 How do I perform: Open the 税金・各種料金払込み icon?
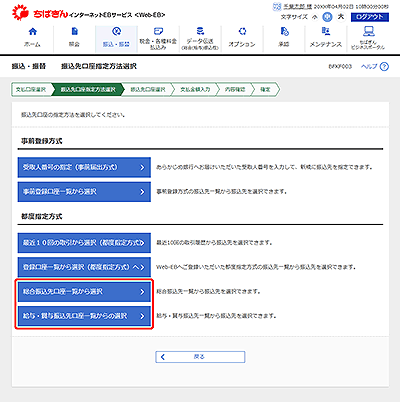coord(158,31)
